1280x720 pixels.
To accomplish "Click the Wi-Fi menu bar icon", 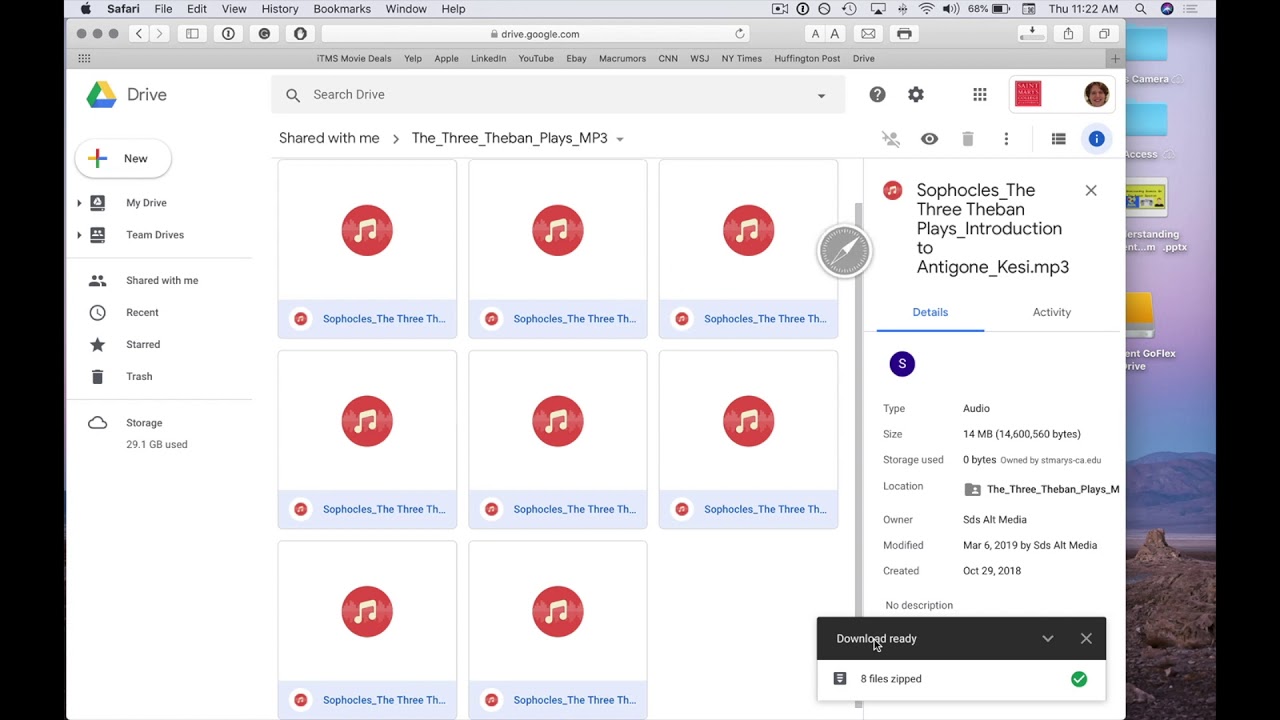I will pyautogui.click(x=926, y=9).
